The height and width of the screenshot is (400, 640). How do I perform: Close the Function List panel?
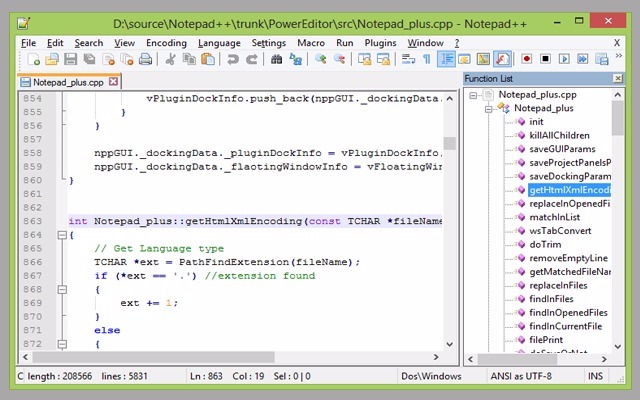[x=618, y=78]
